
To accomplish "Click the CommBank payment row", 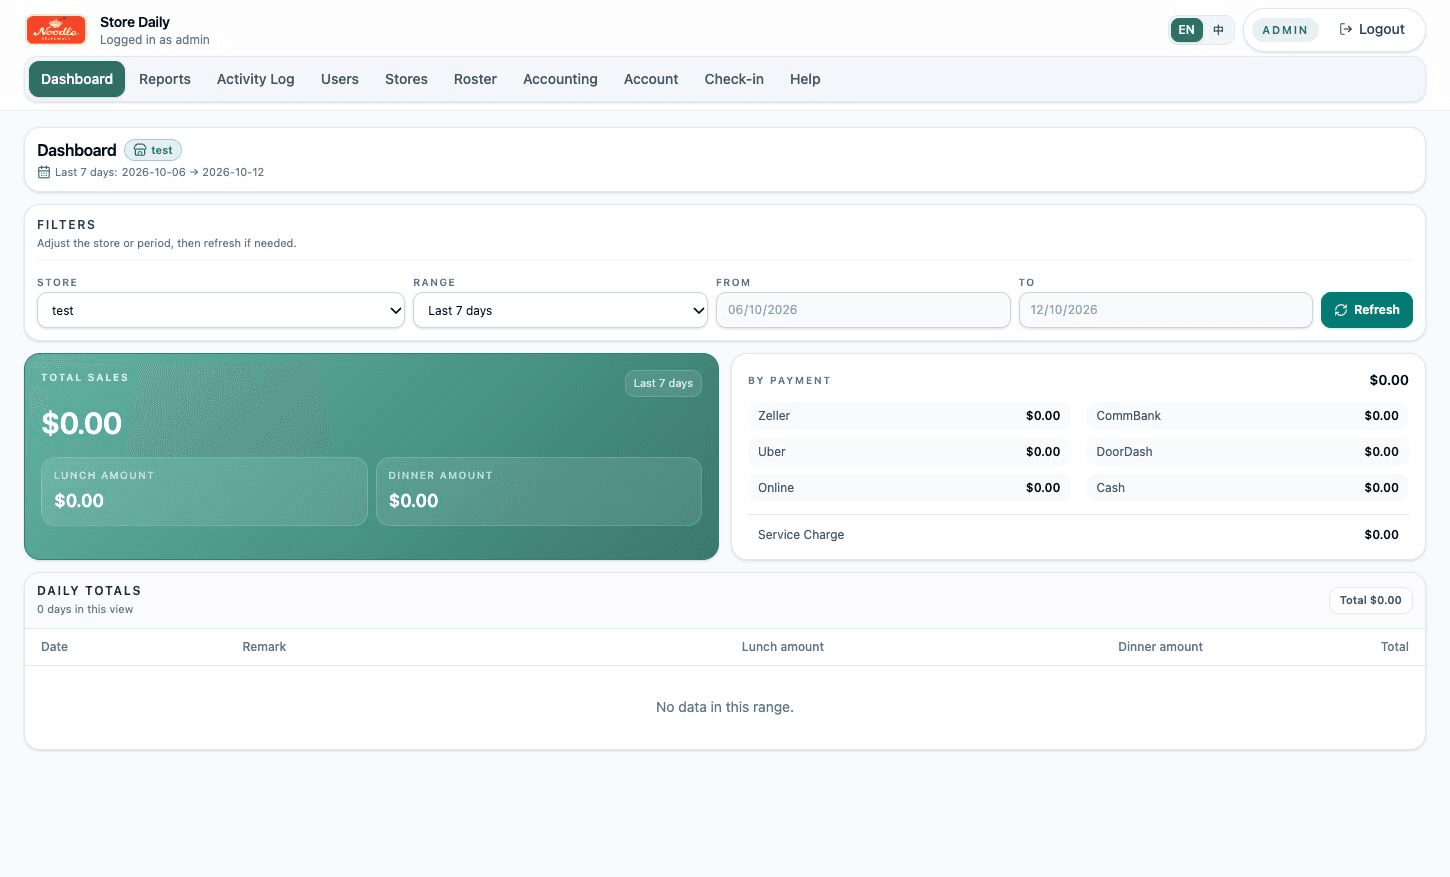I will [x=1247, y=416].
